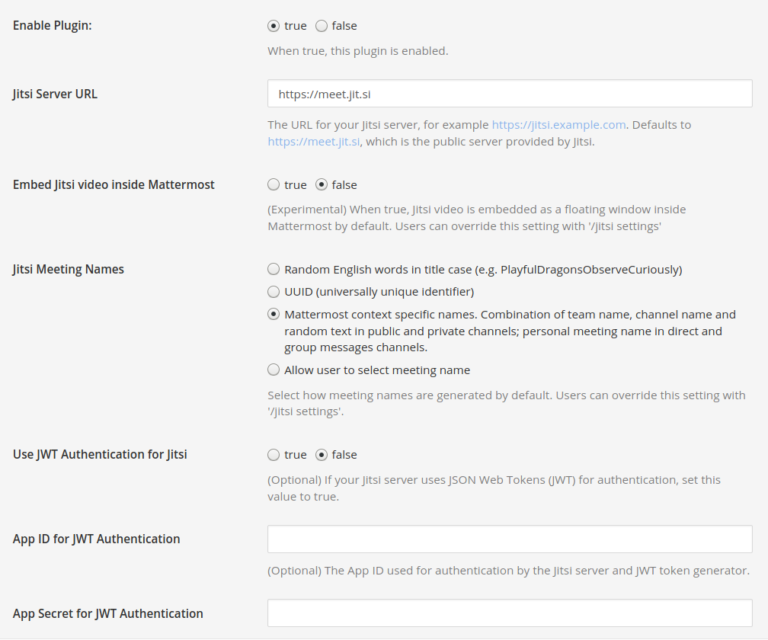Select false for Use JWT Authentication
768x640 pixels.
321,455
